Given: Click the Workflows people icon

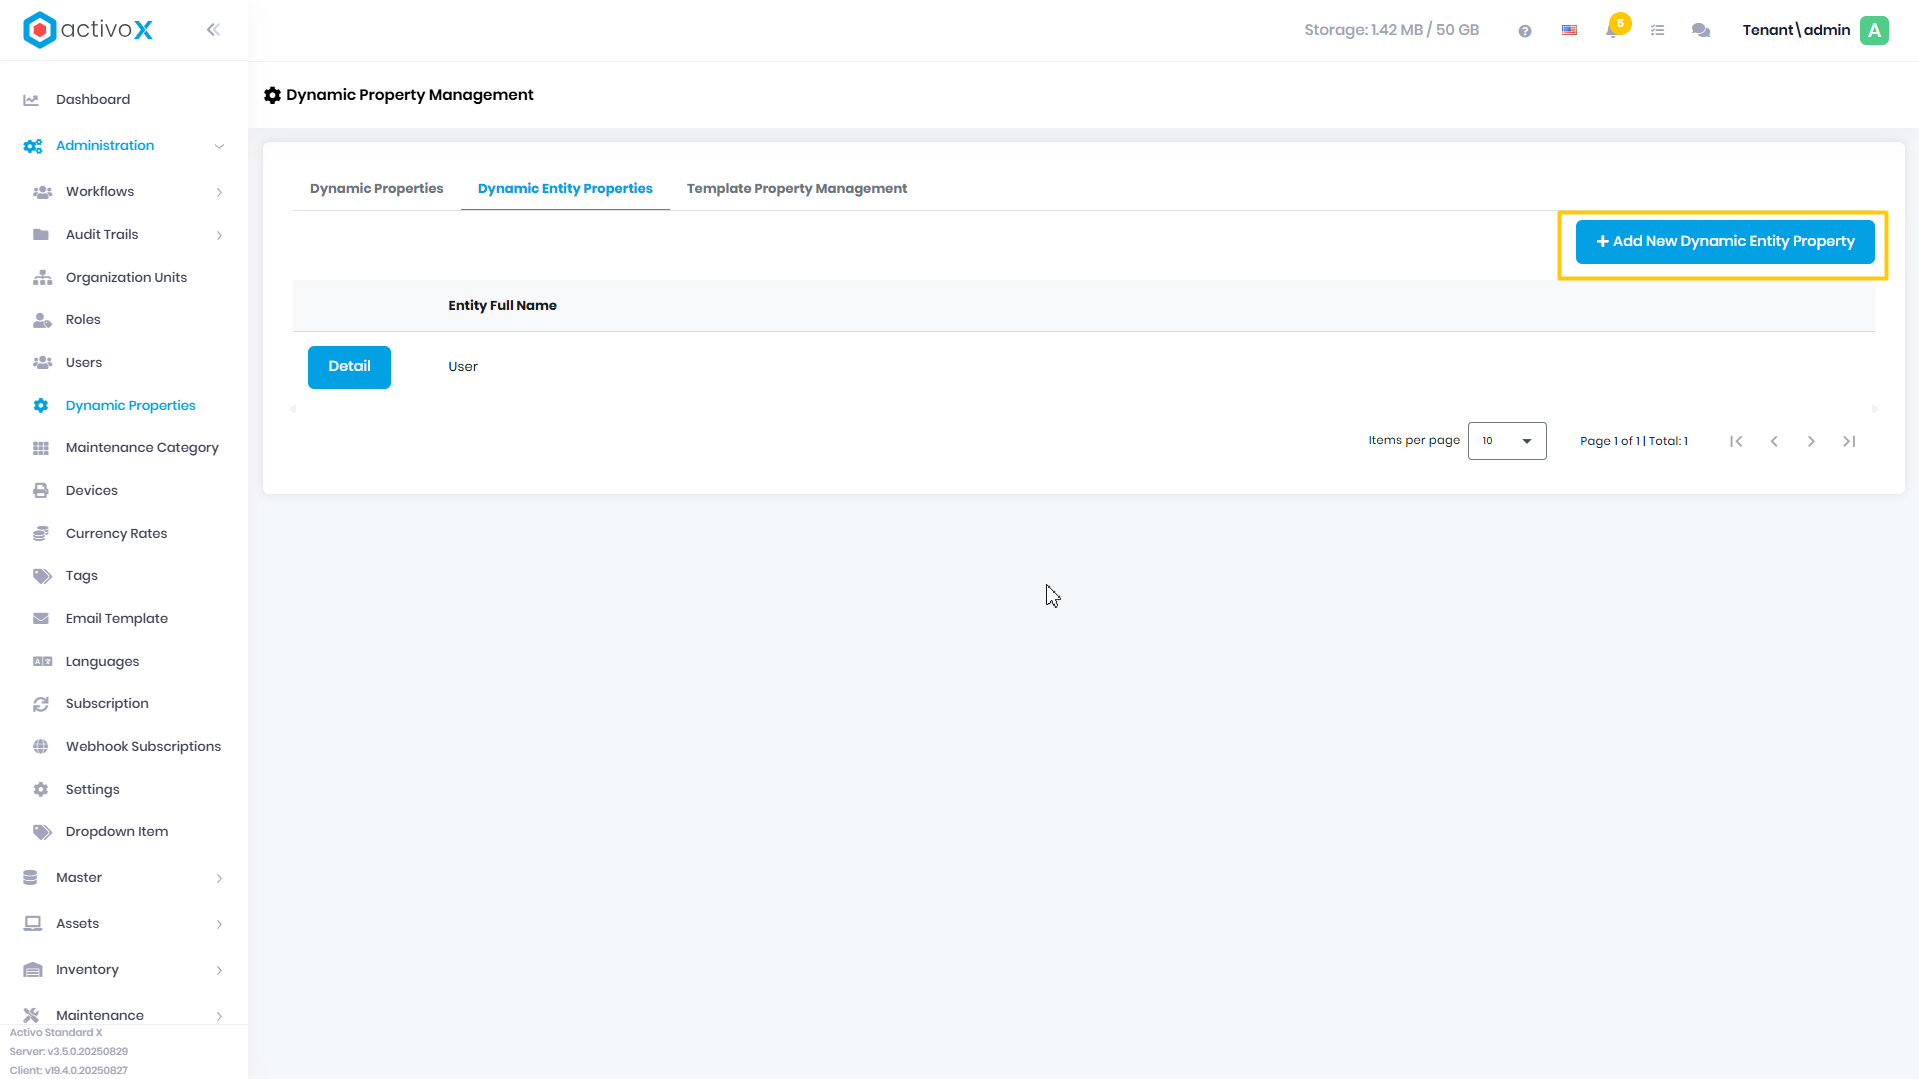Looking at the screenshot, I should point(42,192).
